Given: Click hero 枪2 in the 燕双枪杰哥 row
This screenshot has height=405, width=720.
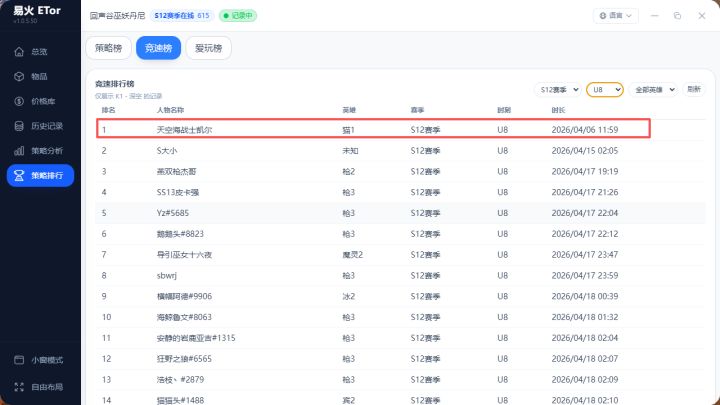Looking at the screenshot, I should click(x=349, y=171).
